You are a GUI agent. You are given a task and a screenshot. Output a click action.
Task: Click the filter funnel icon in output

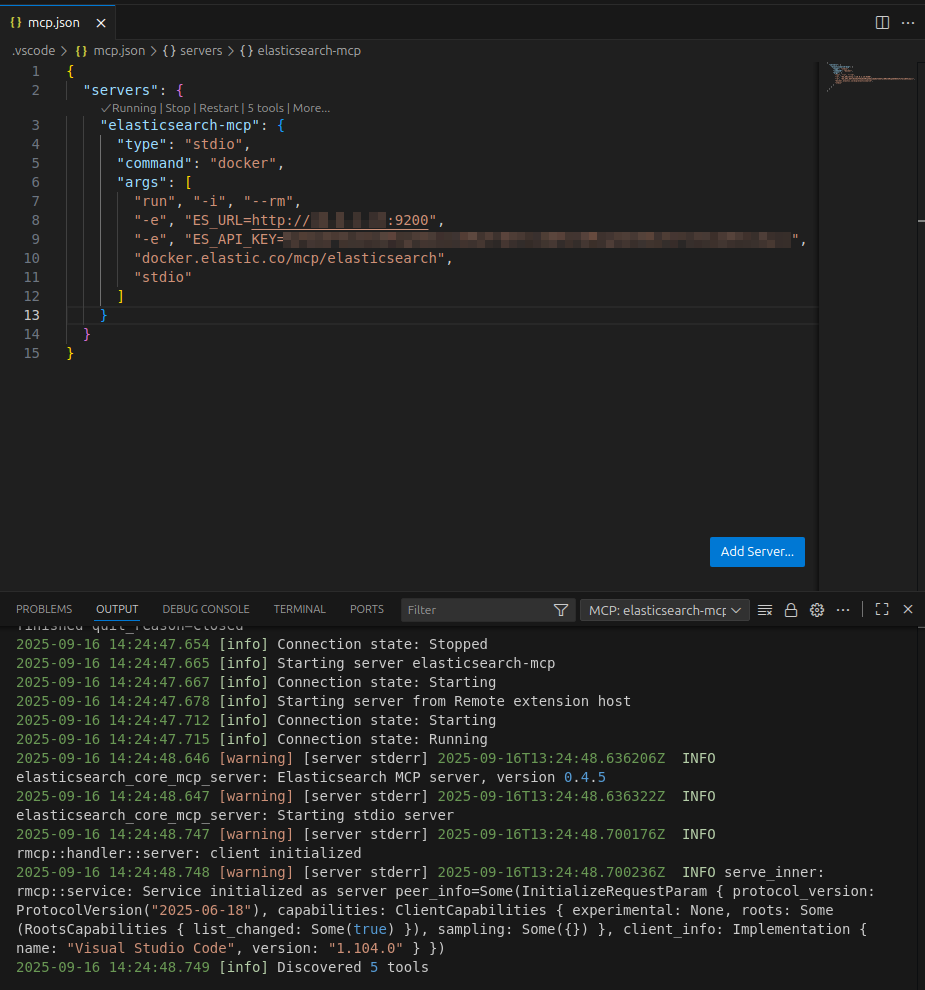click(x=561, y=610)
